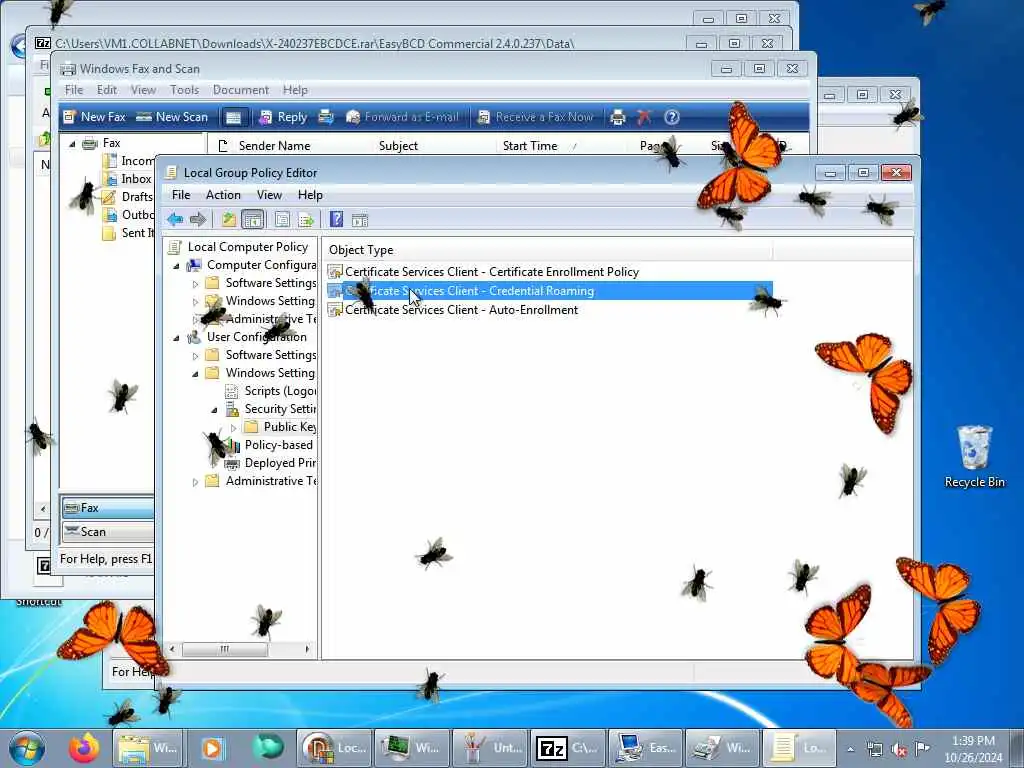Collapse the User Configuration tree node
Image resolution: width=1024 pixels, height=768 pixels.
176,338
